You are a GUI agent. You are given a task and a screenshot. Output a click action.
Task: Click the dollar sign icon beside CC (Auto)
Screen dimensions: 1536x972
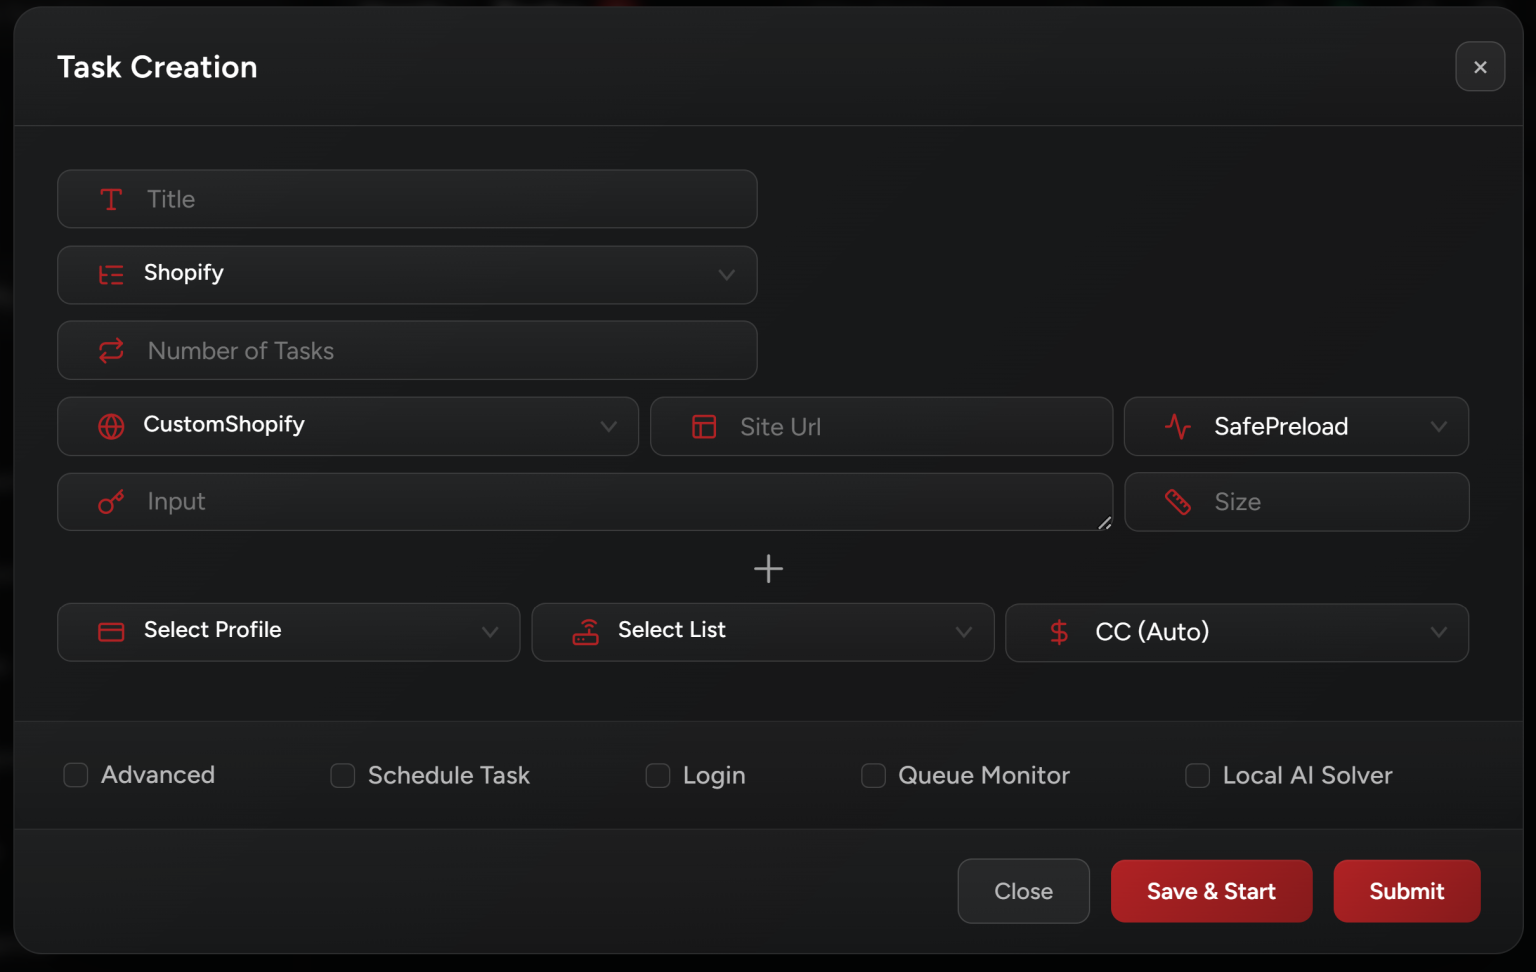pyautogui.click(x=1059, y=632)
